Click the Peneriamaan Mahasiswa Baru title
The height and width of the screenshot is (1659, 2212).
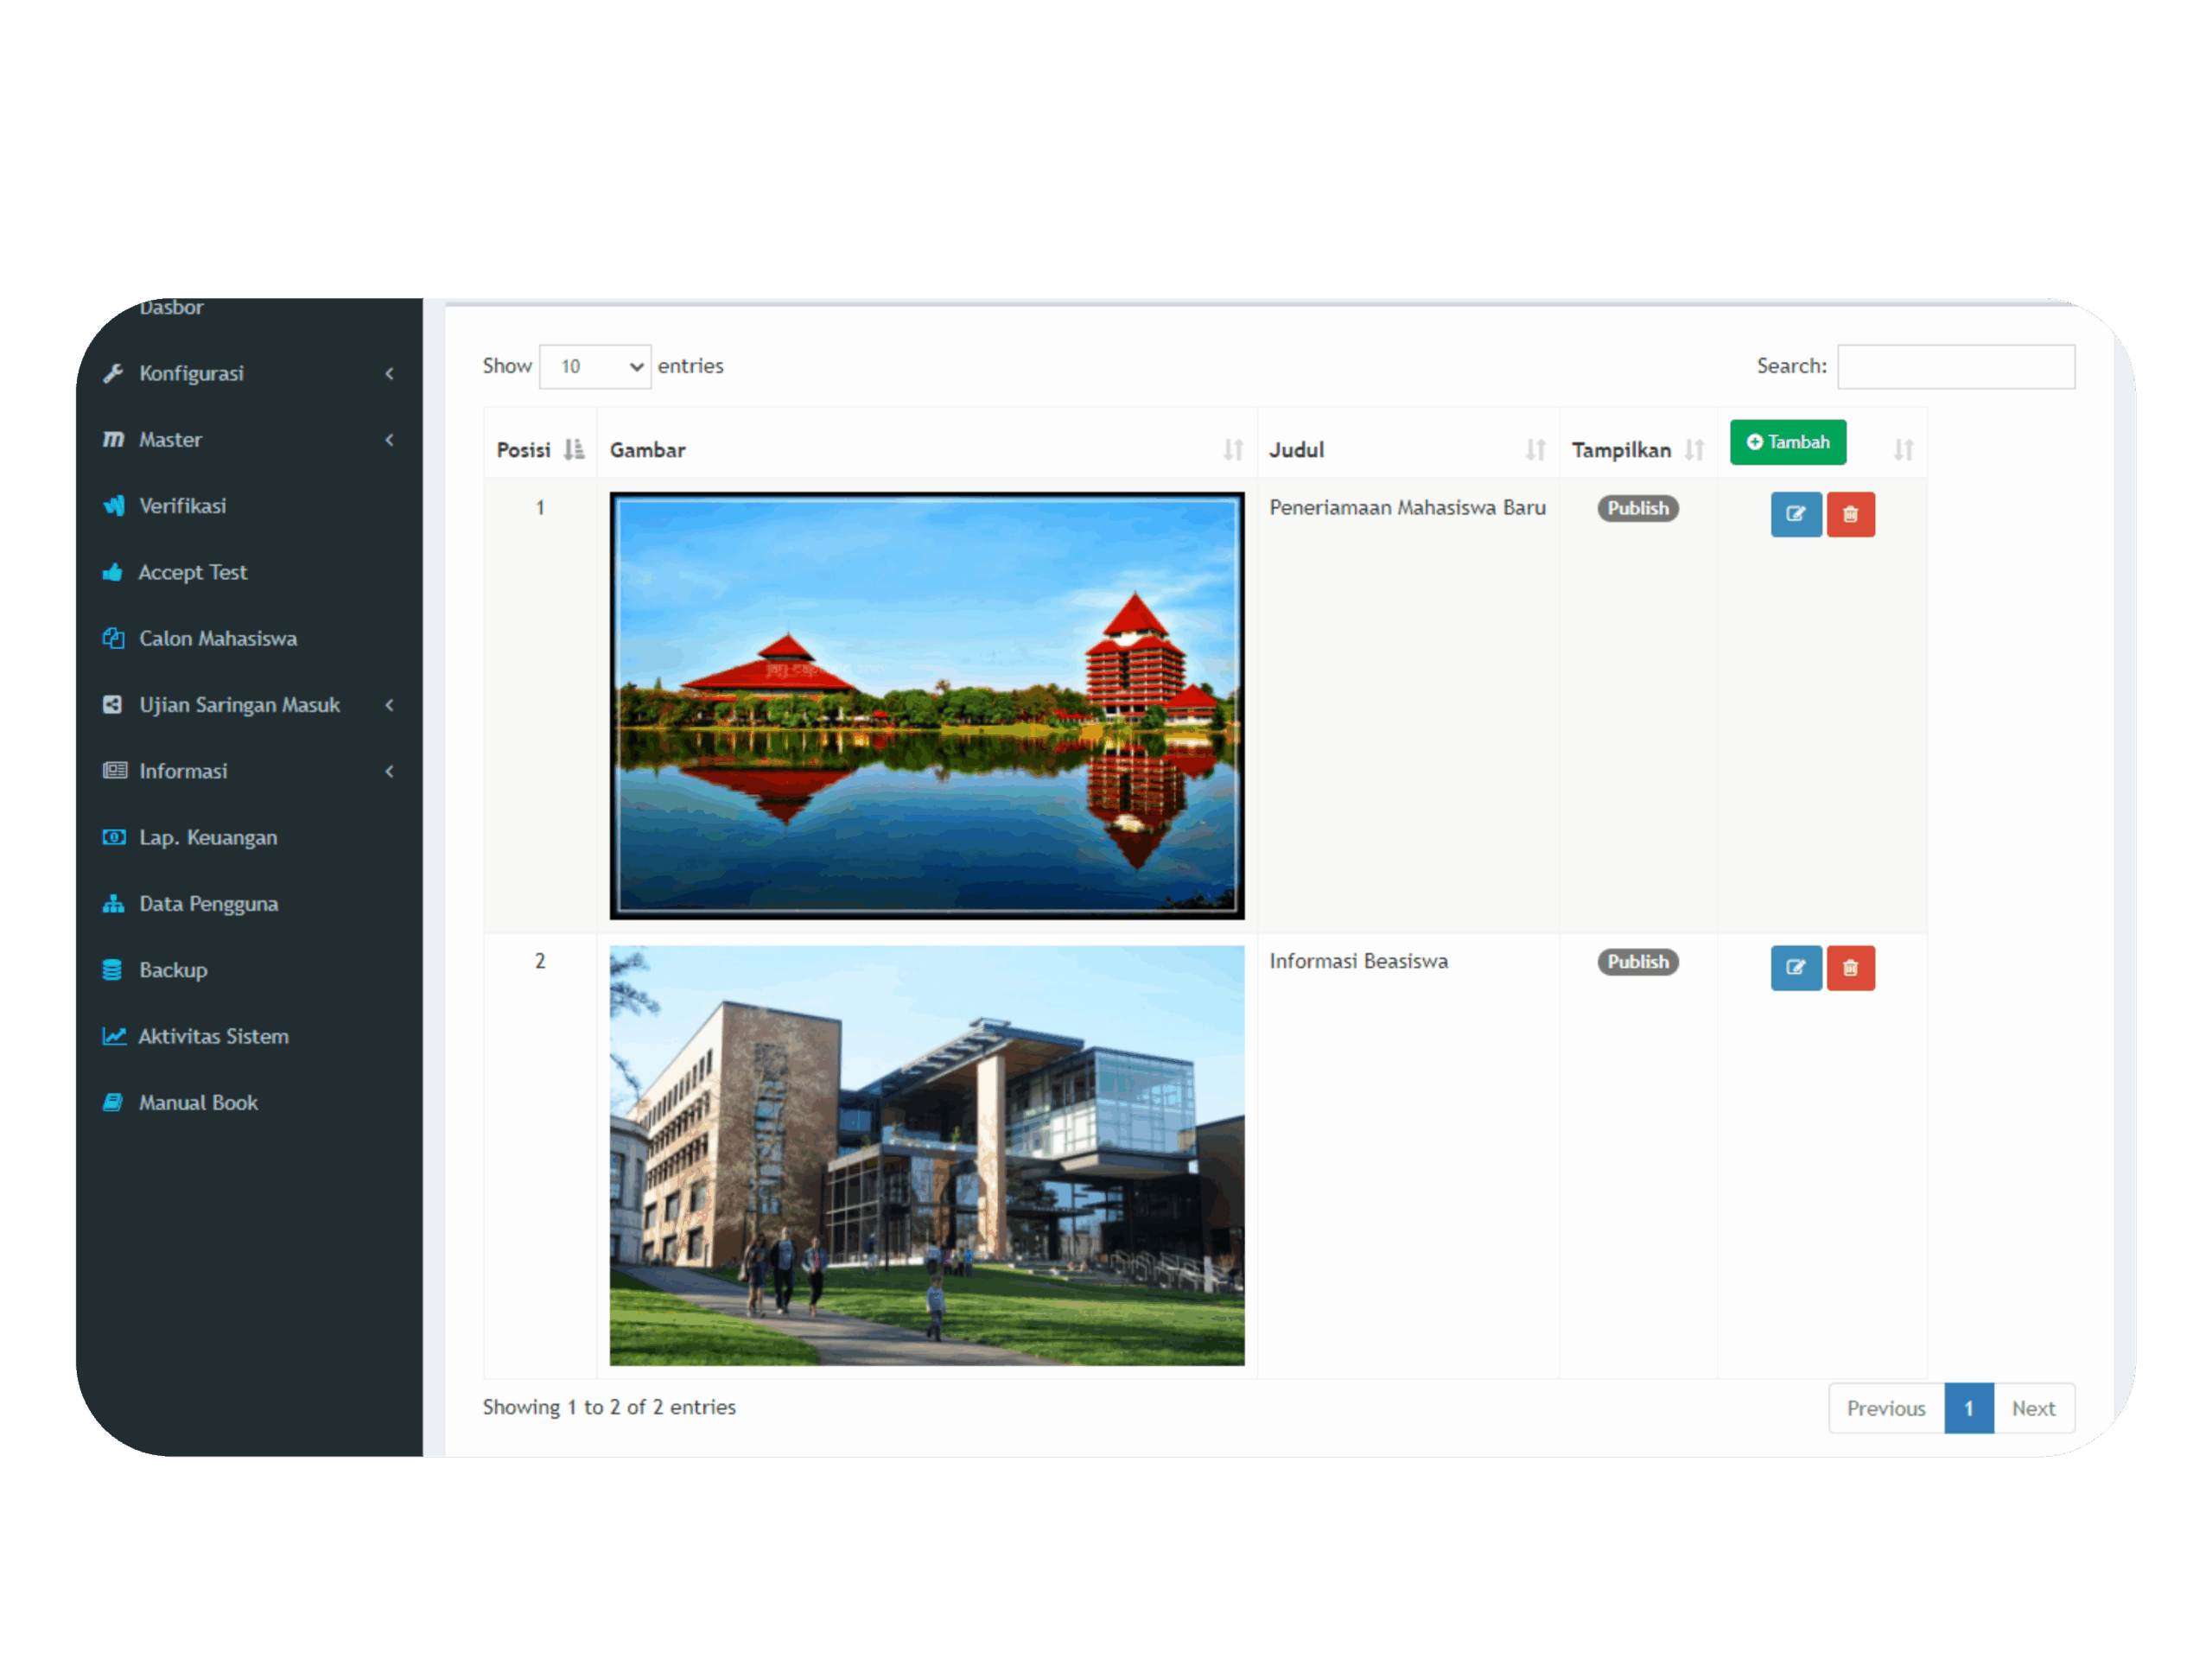pos(1407,508)
